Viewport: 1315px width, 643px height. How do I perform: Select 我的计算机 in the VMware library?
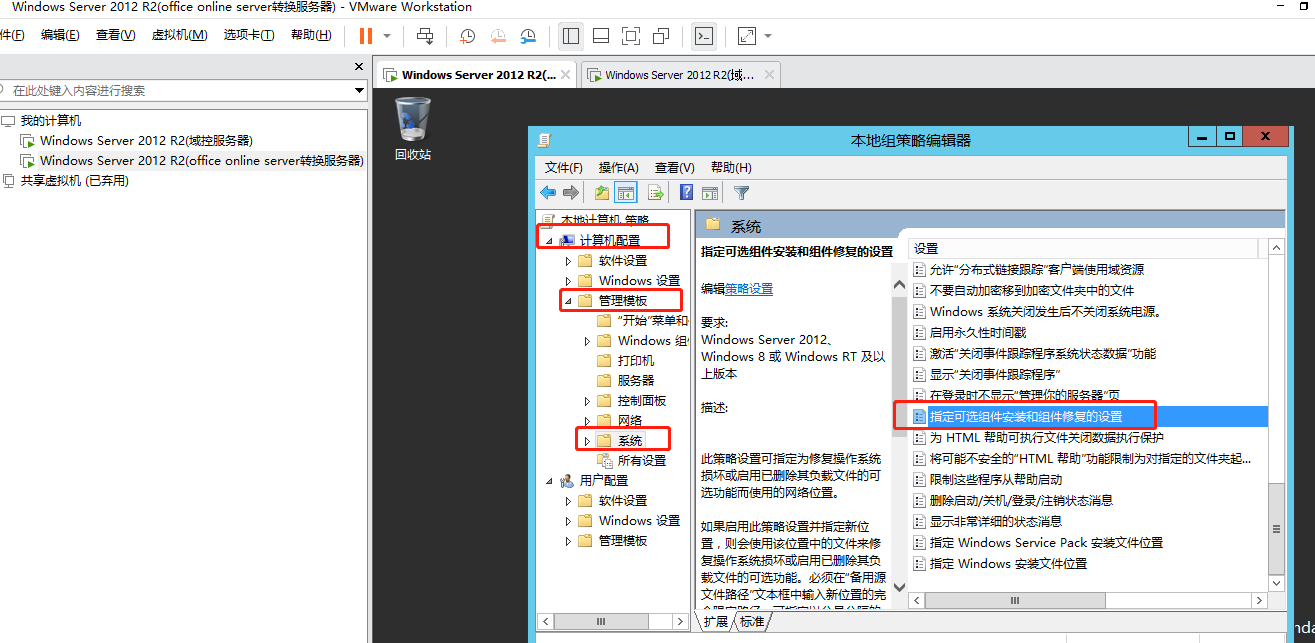coord(51,120)
